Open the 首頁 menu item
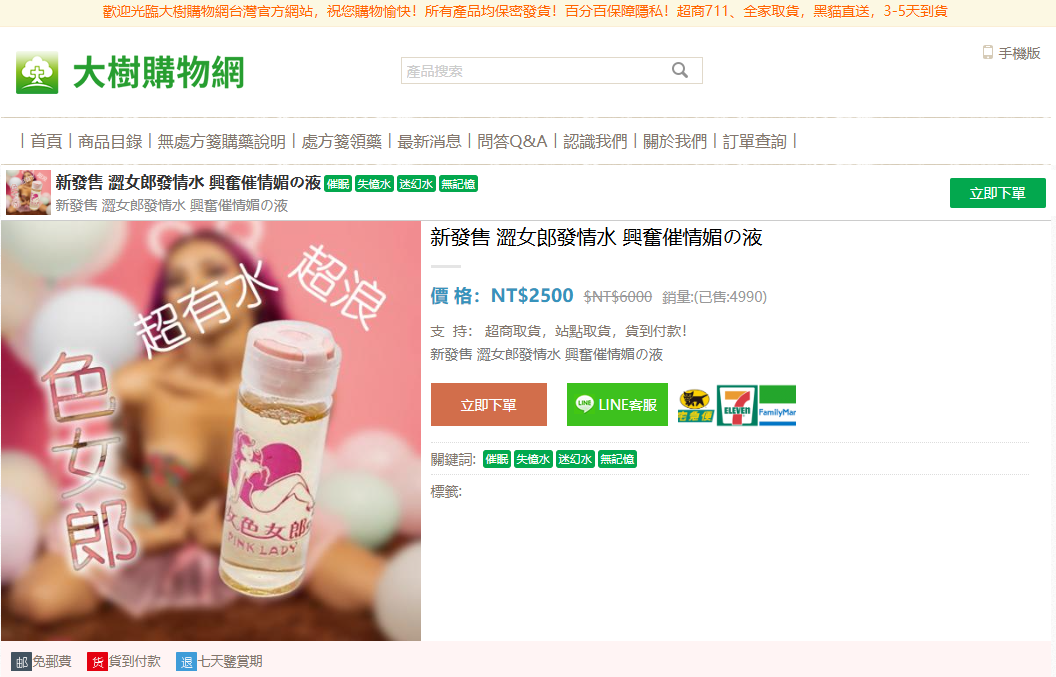The image size is (1056, 677). coord(46,141)
